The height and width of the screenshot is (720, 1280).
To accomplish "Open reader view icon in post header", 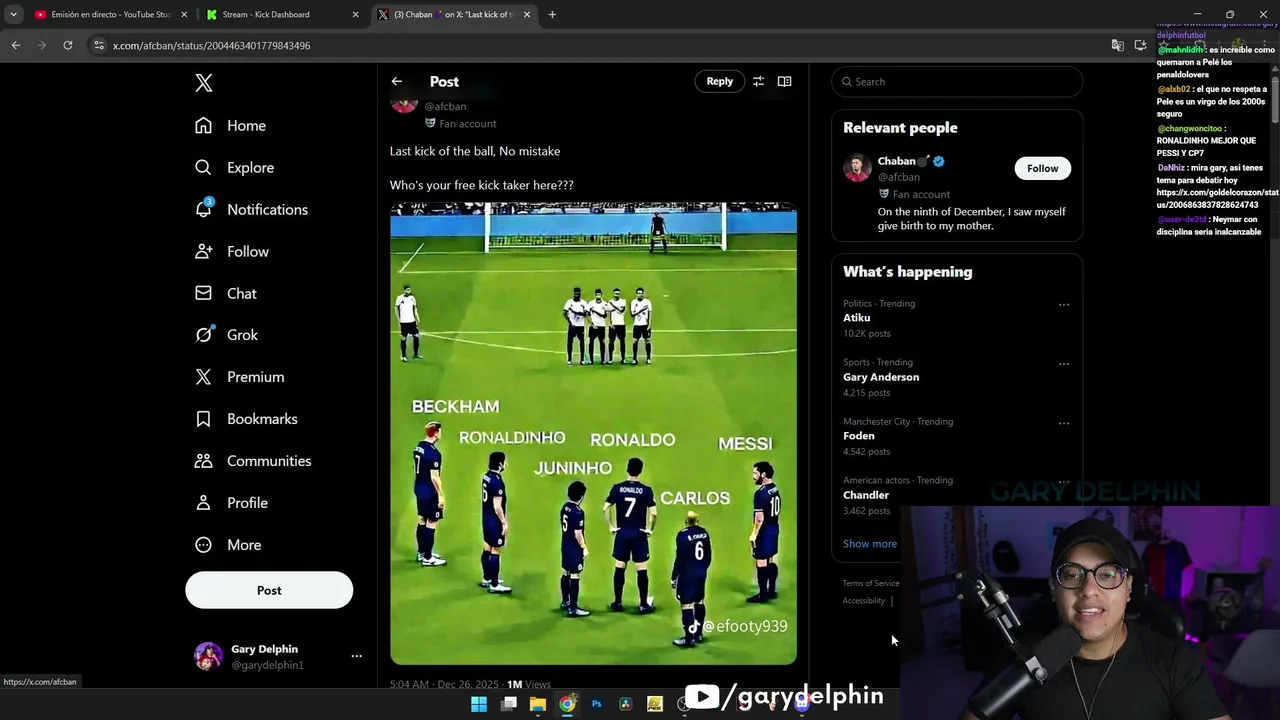I will pos(784,81).
